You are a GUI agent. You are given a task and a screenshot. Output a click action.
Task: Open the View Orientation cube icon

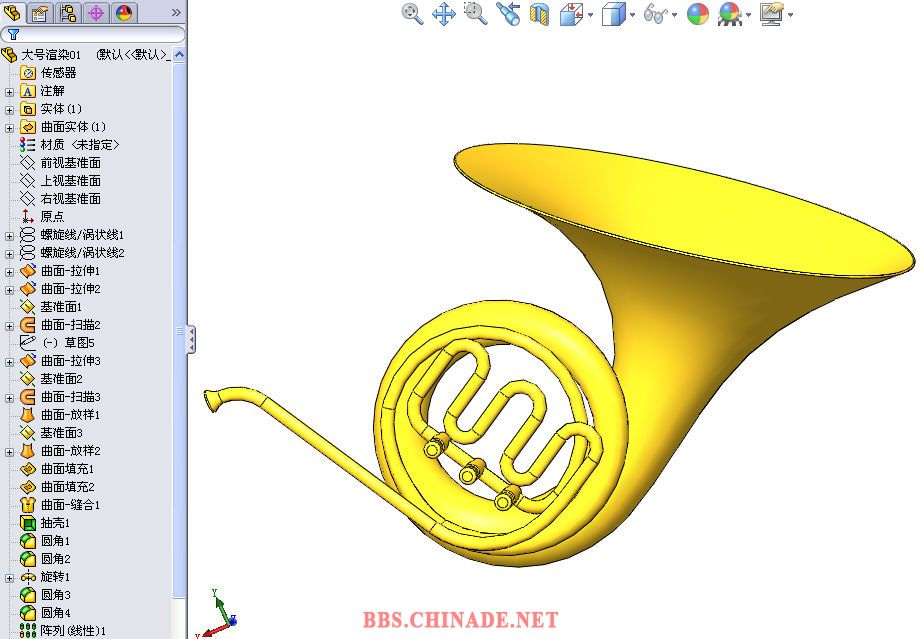click(571, 14)
